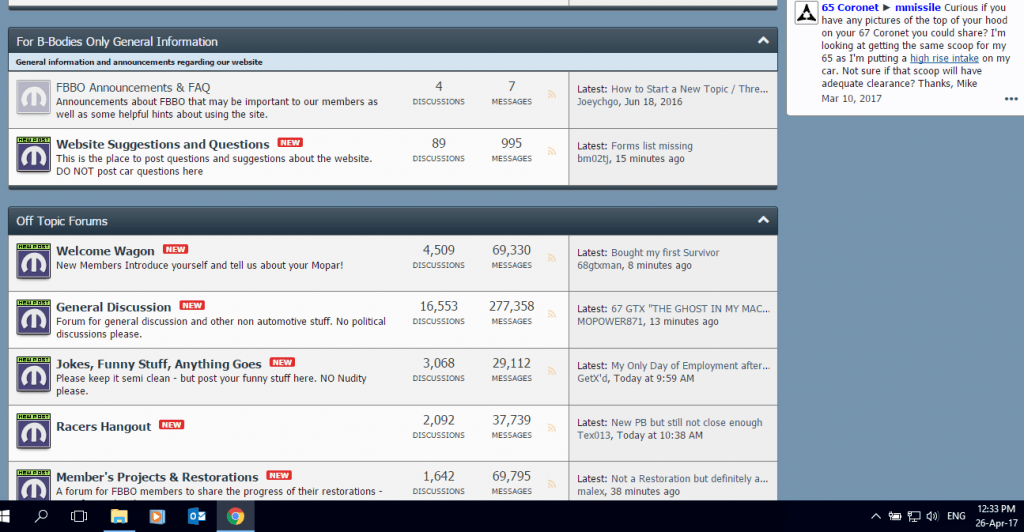Click the Welcome Wagon forum icon
1024x532 pixels.
[33, 261]
